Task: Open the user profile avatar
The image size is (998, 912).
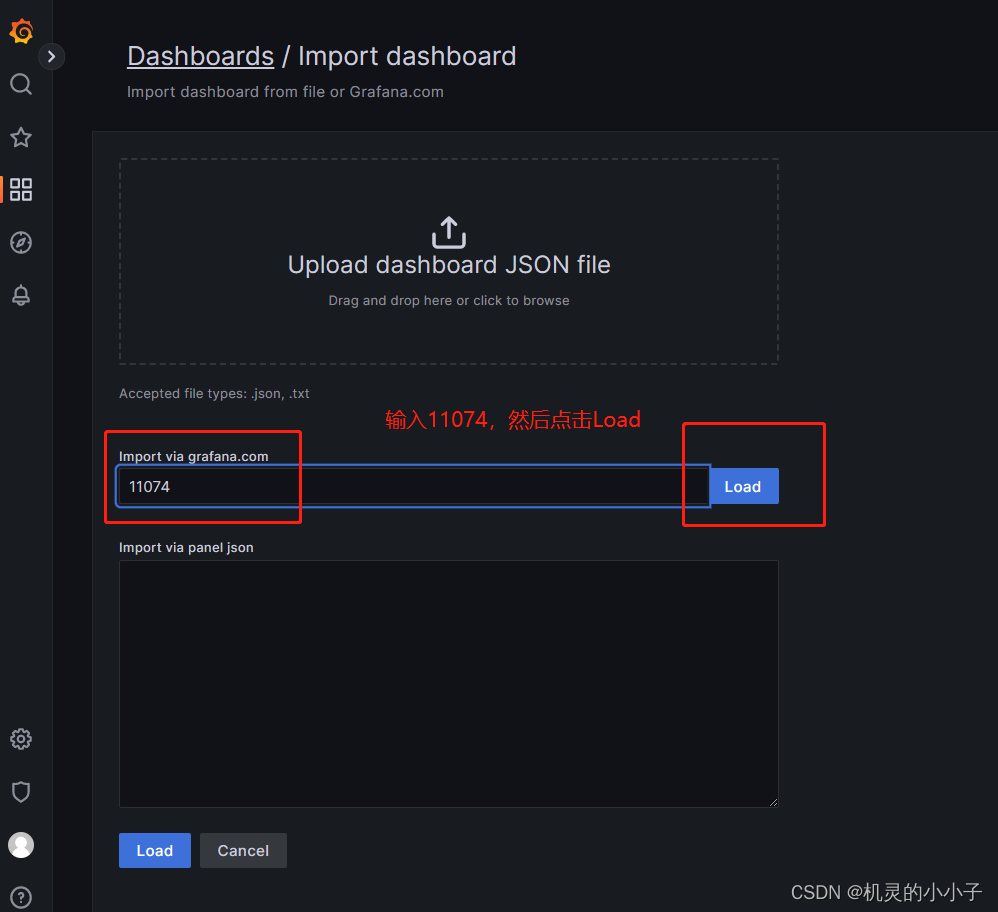Action: (x=21, y=845)
